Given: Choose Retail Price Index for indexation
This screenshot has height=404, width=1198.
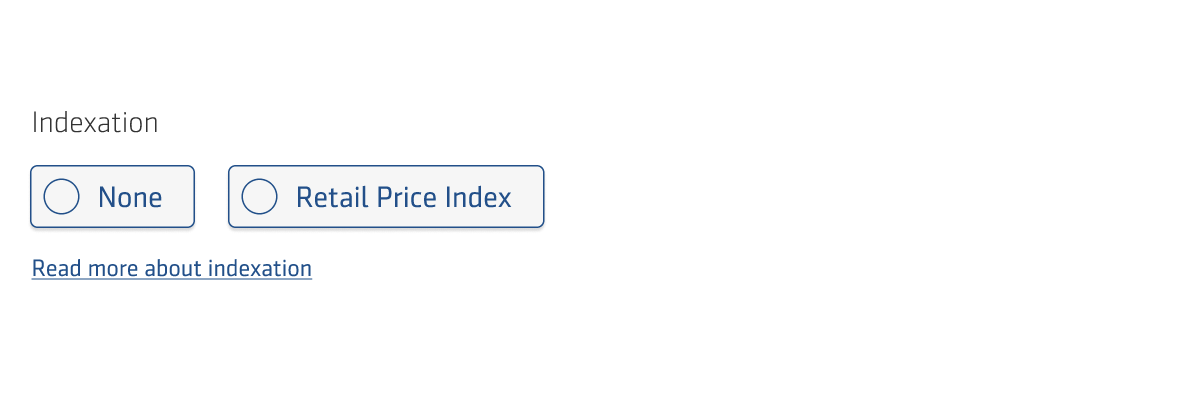Looking at the screenshot, I should coord(386,197).
